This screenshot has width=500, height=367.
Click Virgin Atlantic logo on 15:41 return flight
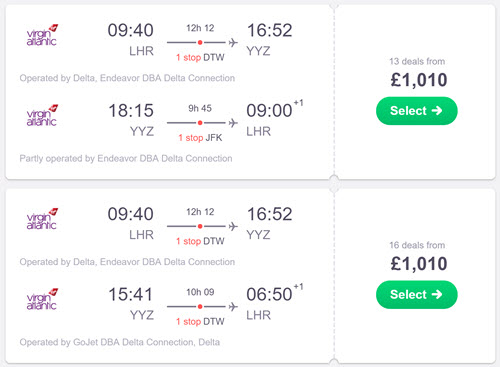(42, 299)
